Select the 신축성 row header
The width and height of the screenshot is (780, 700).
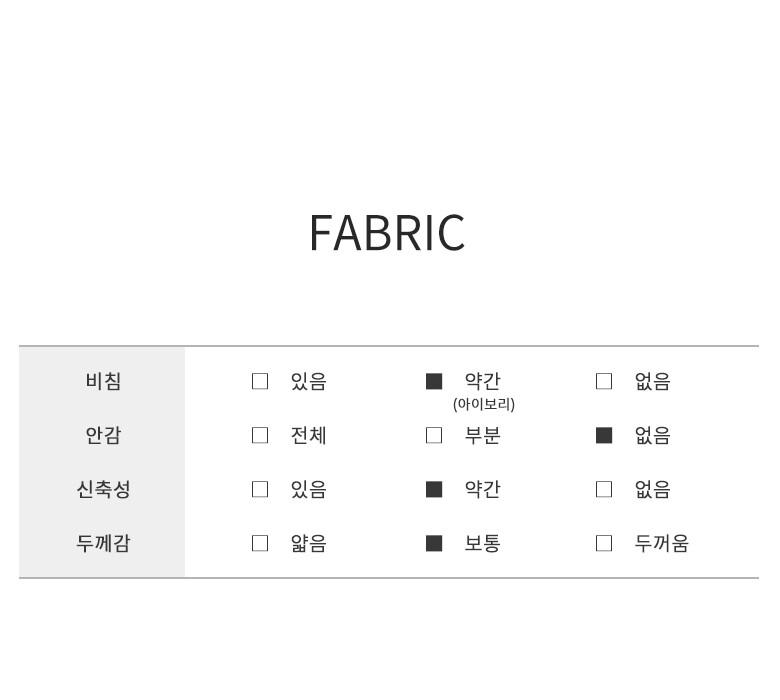[x=103, y=489]
